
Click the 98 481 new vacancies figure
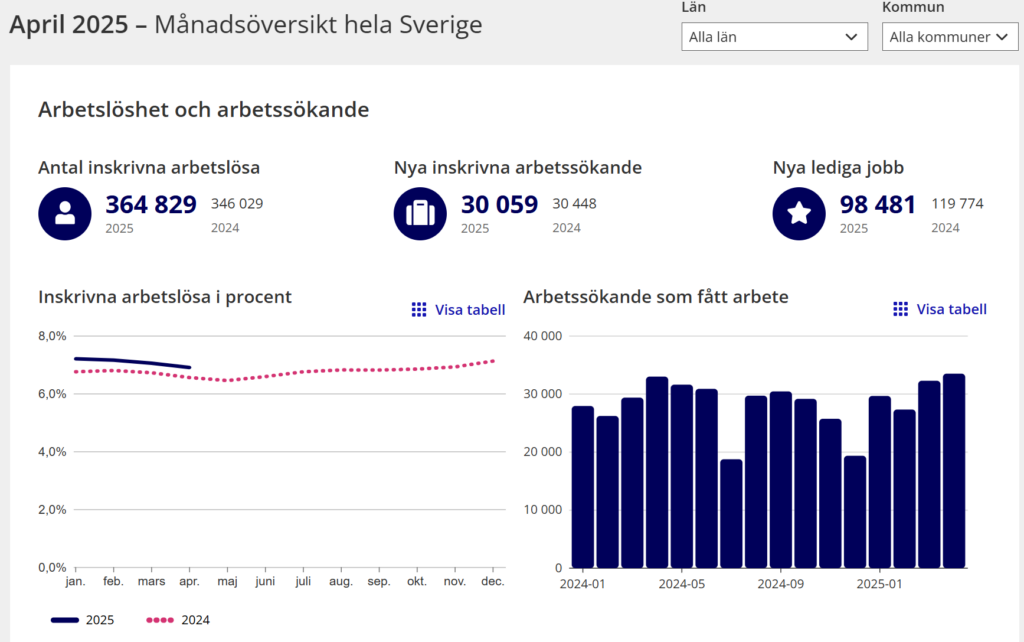click(x=877, y=205)
